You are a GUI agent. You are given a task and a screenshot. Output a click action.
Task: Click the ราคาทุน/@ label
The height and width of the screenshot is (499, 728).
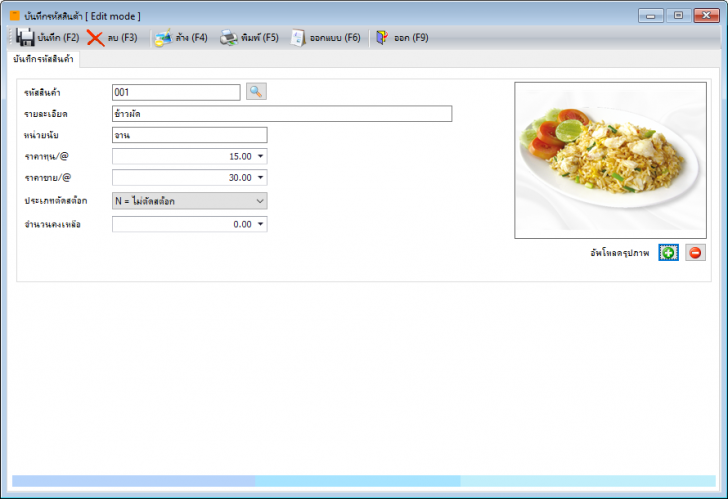coord(46,157)
